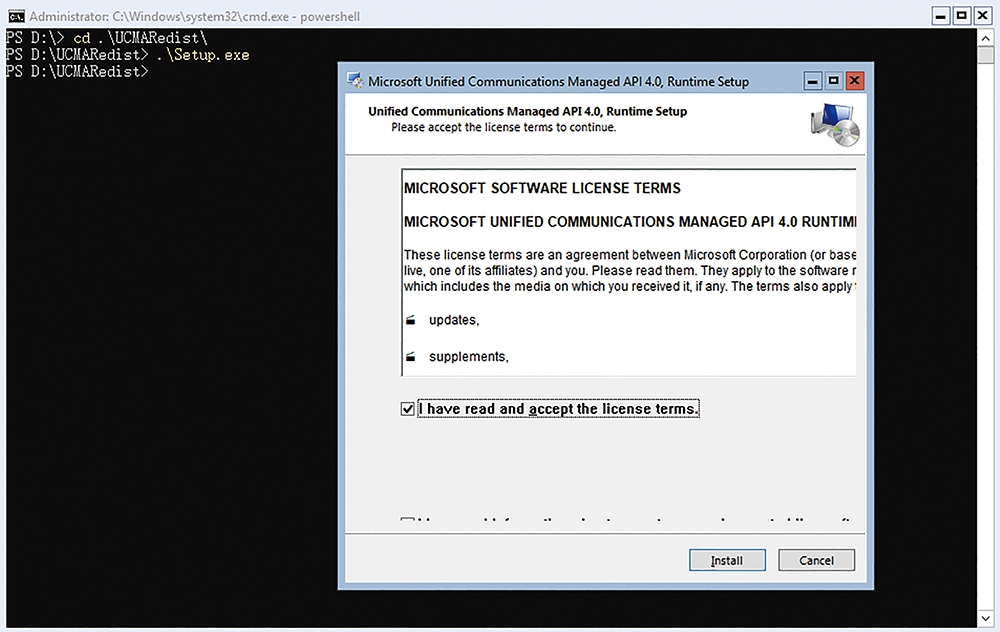Click the setup installer icon in dialog title

click(355, 81)
